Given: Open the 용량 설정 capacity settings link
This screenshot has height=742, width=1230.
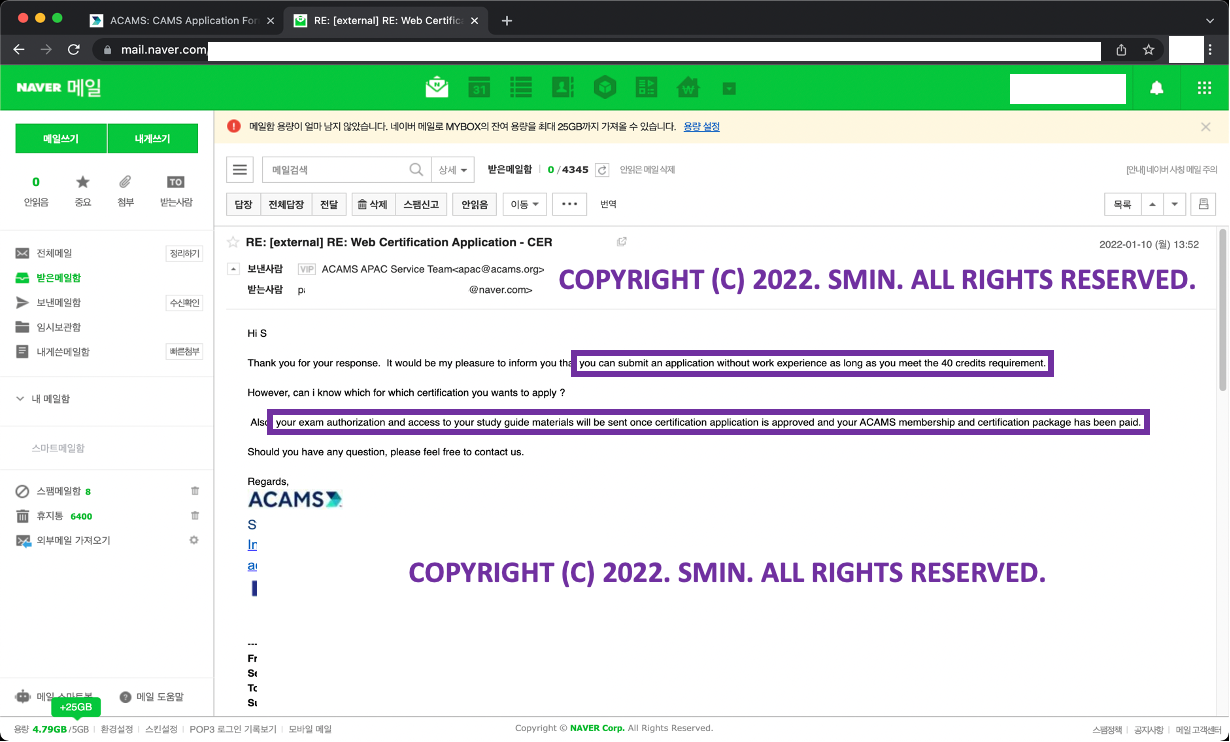Looking at the screenshot, I should point(701,127).
